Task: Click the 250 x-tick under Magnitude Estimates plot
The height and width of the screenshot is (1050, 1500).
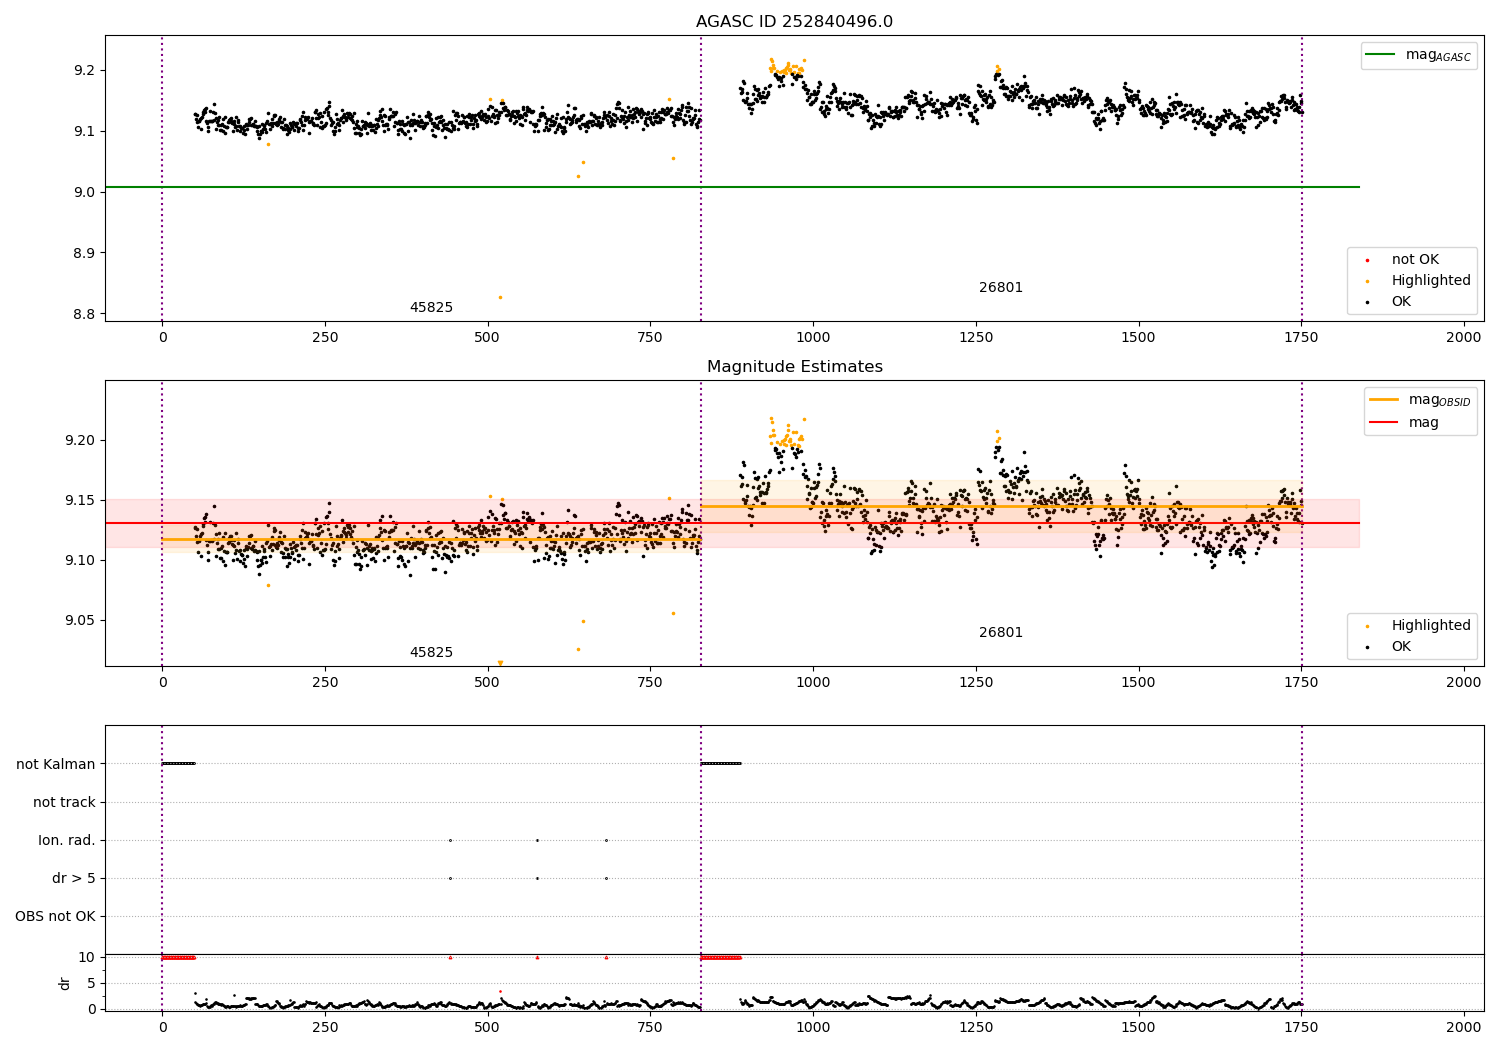Action: [325, 683]
